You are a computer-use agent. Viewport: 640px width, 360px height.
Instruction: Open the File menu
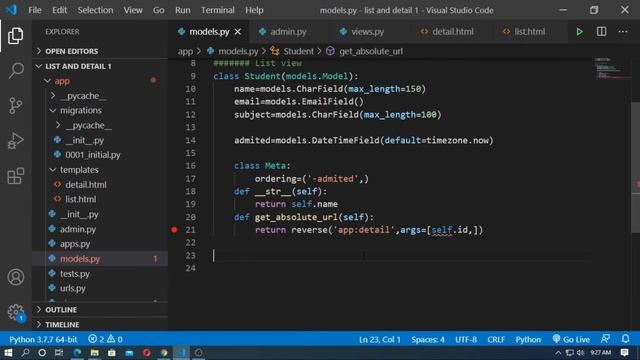[x=35, y=10]
